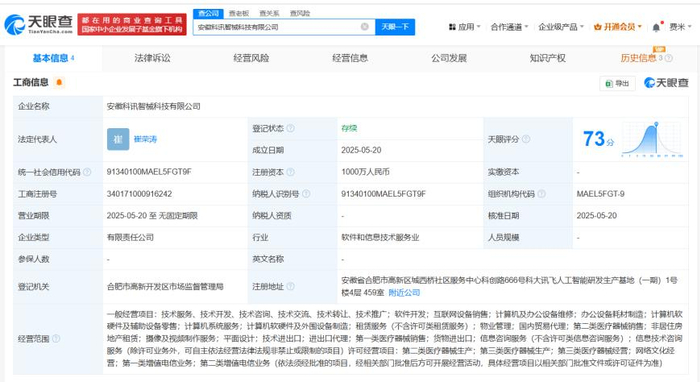Click the help icon next to 注册资本
Viewport: 700px width, 382px height.
[x=291, y=172]
